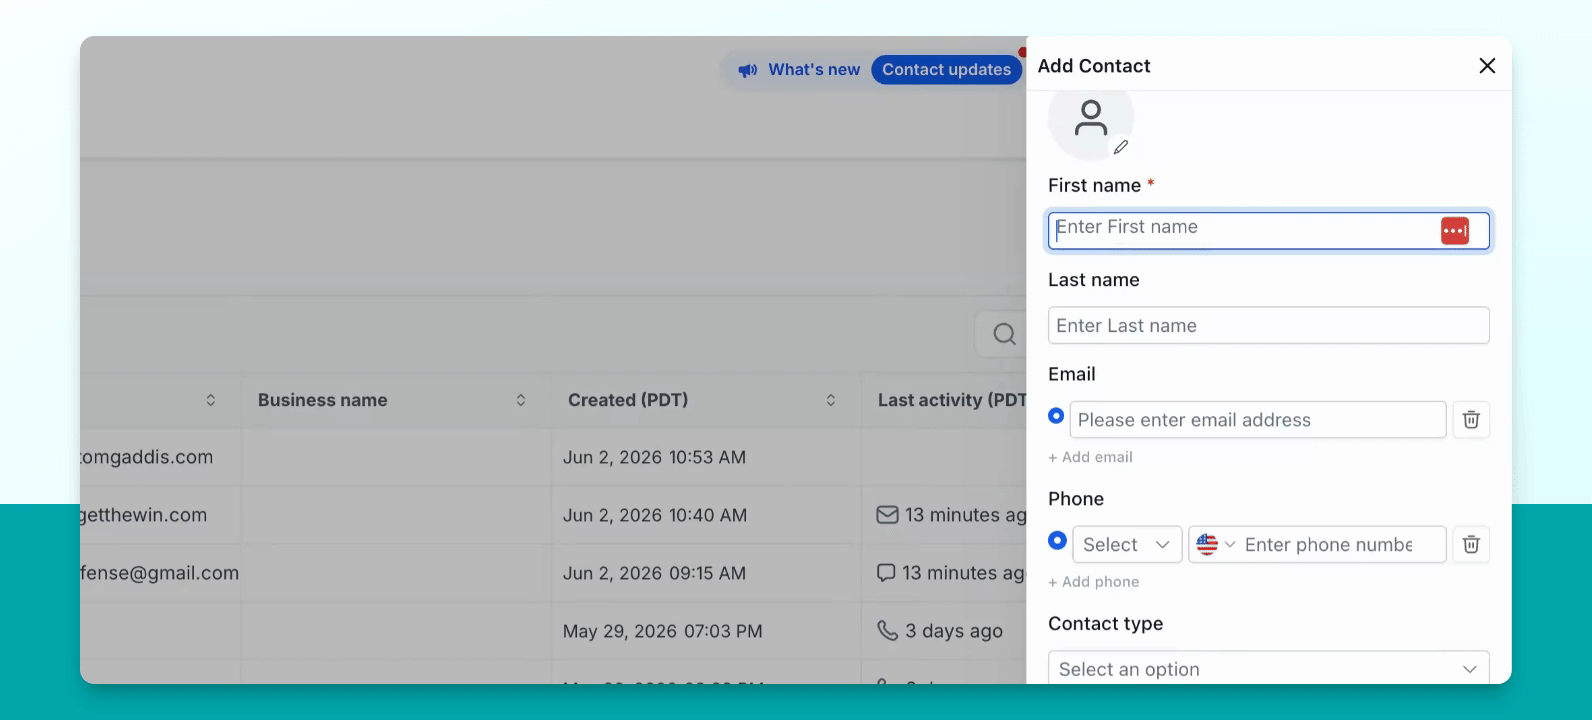Open the red password manager icon in First name

coord(1455,231)
